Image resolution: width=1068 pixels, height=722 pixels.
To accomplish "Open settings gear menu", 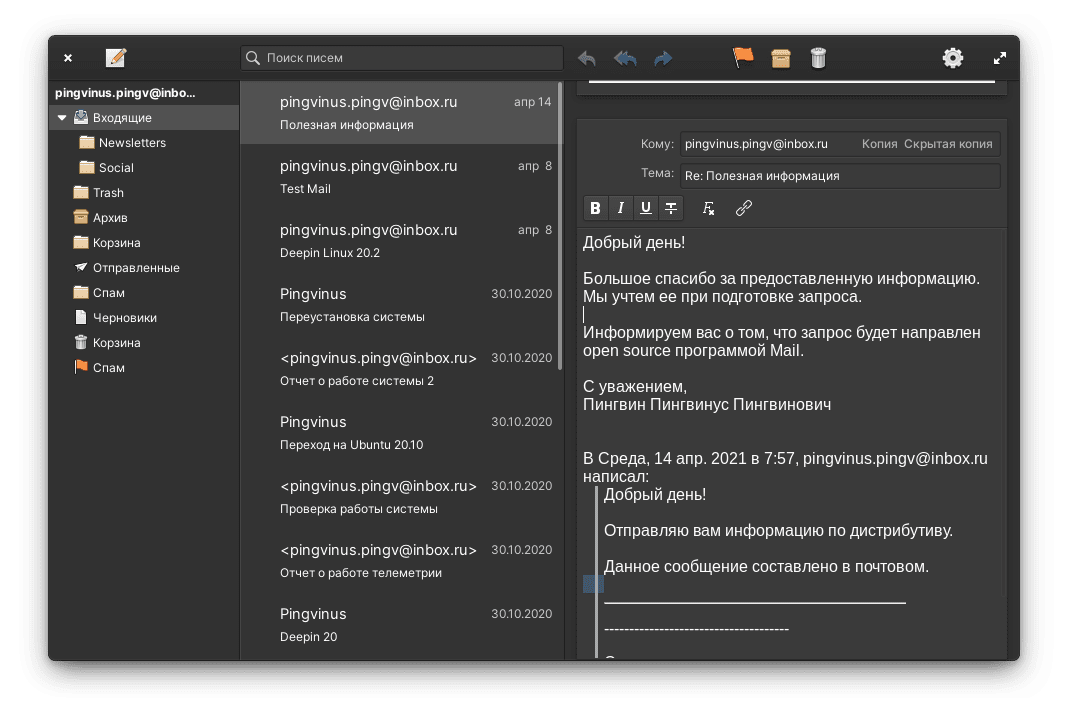I will coord(953,58).
